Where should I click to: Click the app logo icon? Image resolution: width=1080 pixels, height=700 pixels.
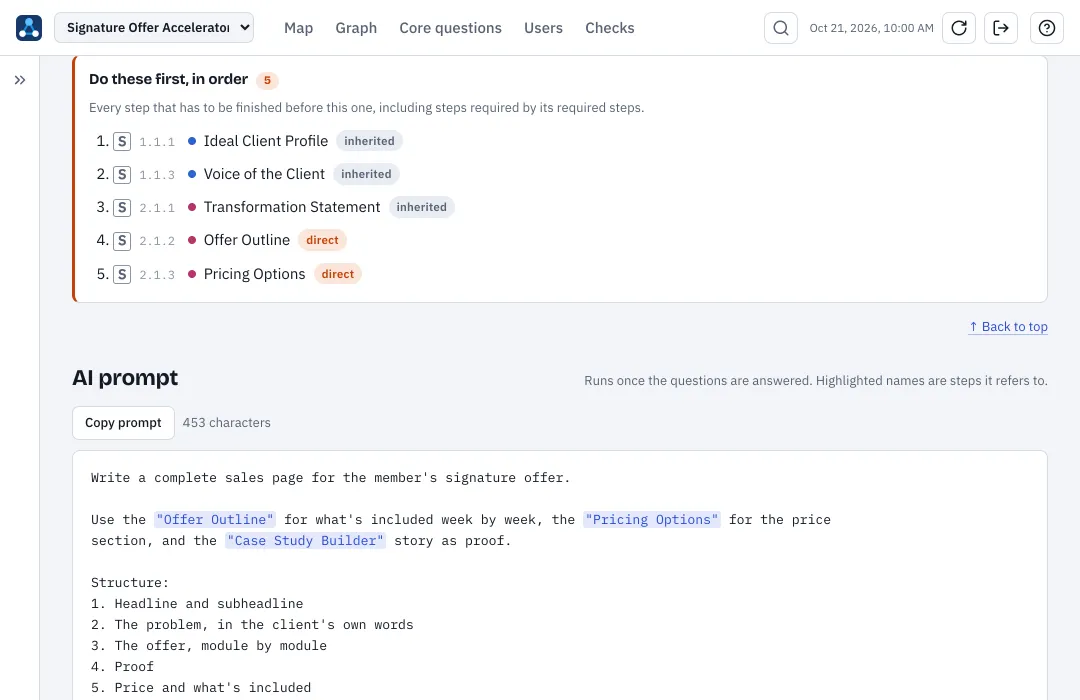29,28
